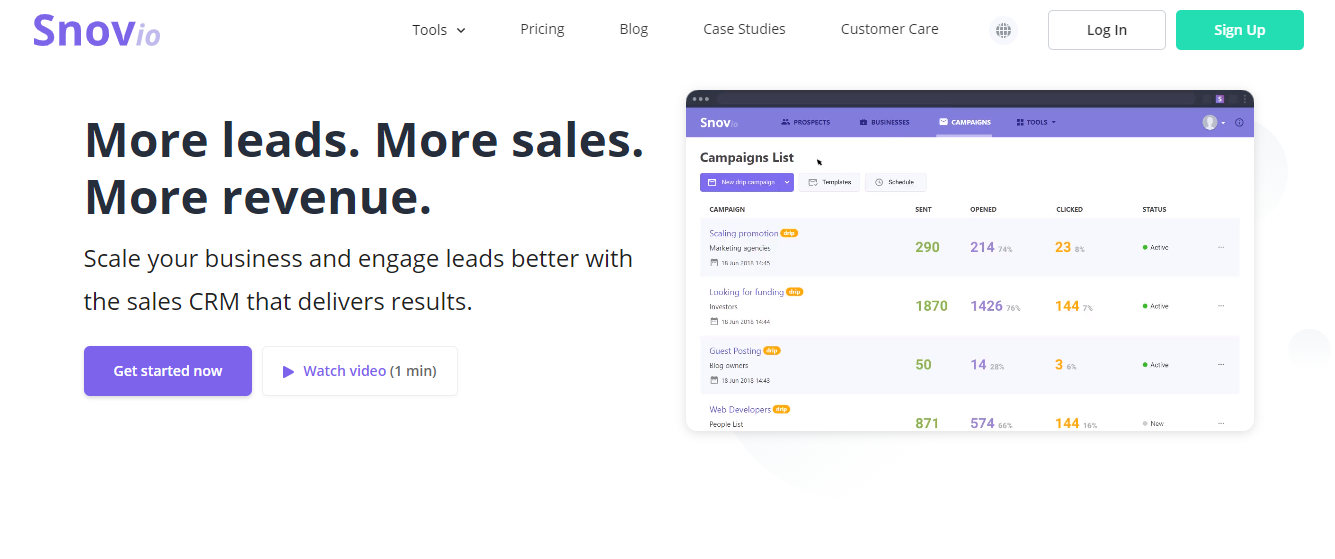Image resolution: width=1335 pixels, height=559 pixels.
Task: Open the Scaling promotion campaign link
Action: pyautogui.click(x=743, y=233)
